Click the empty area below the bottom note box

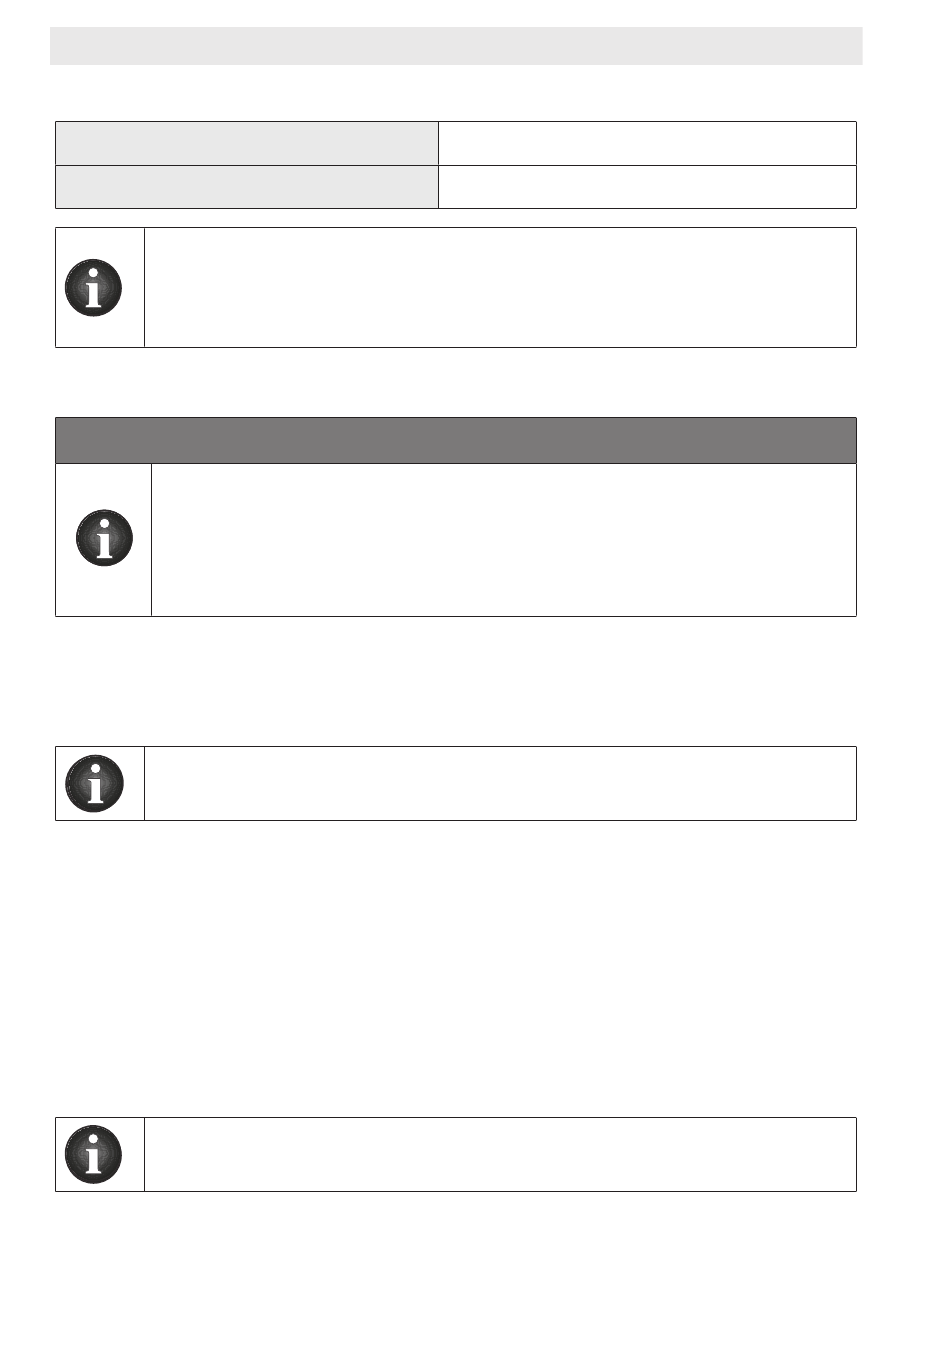[456, 1270]
